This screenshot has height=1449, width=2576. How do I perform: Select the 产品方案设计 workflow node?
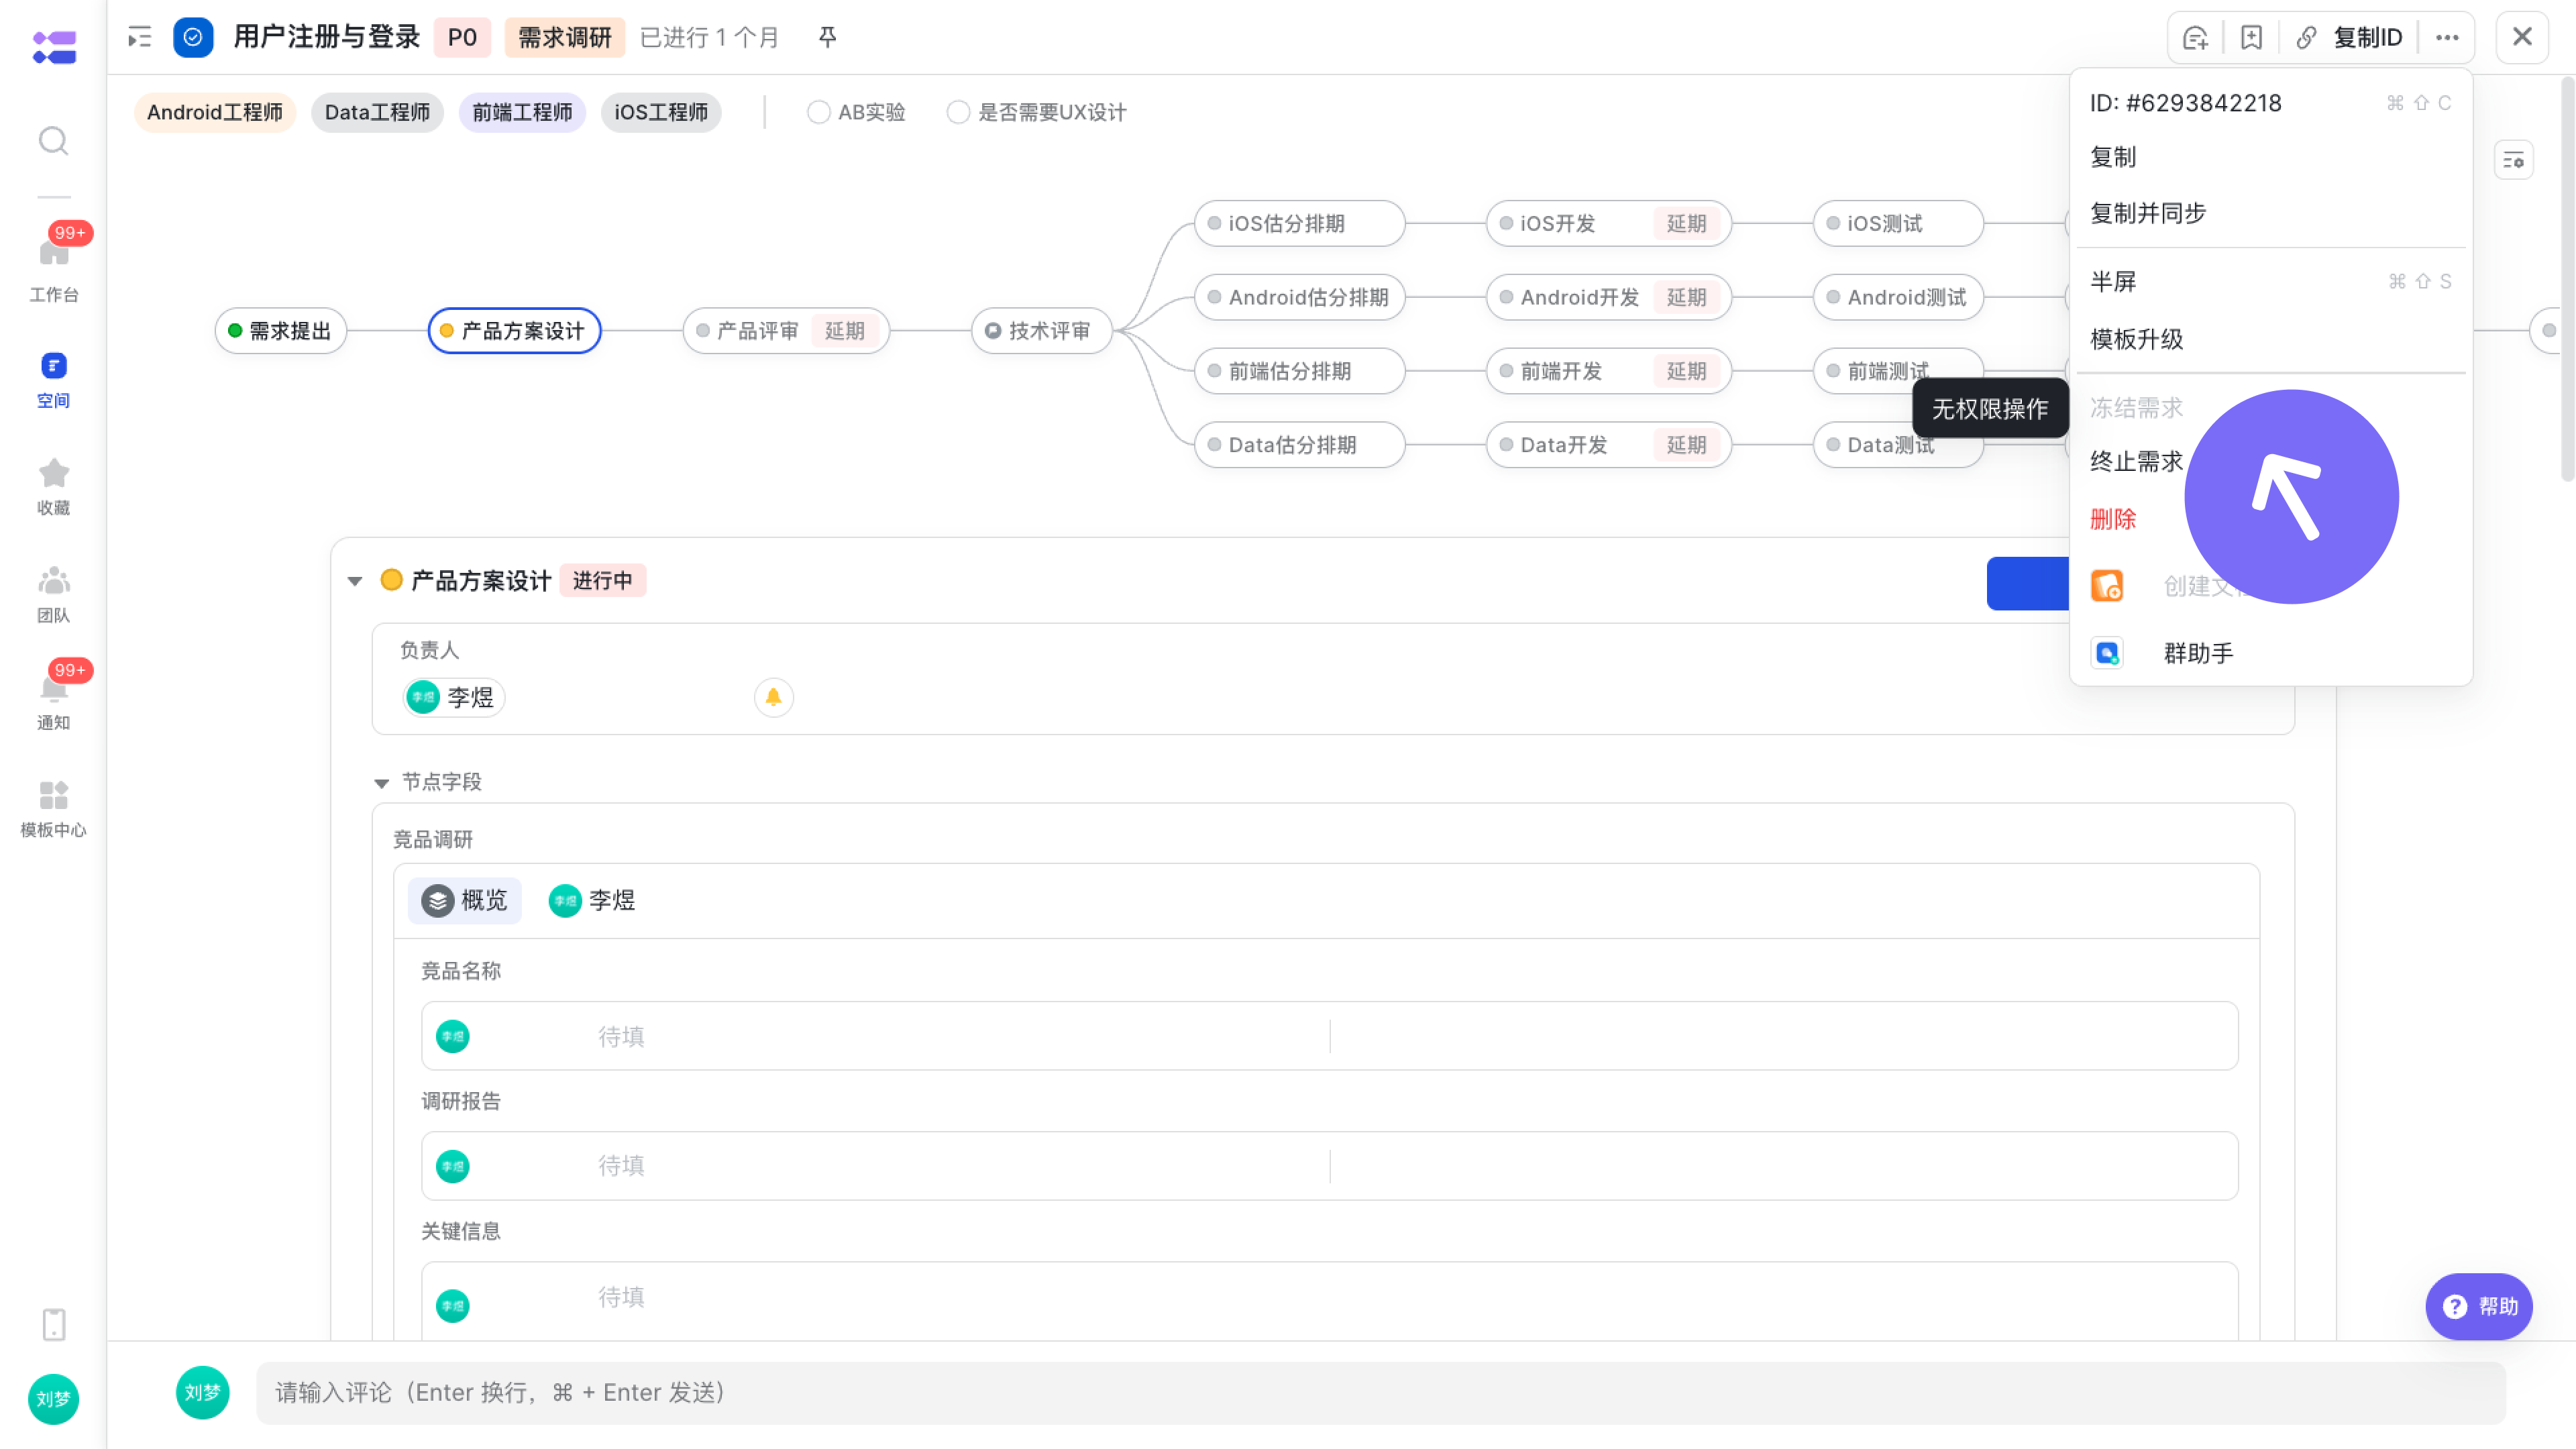point(514,331)
